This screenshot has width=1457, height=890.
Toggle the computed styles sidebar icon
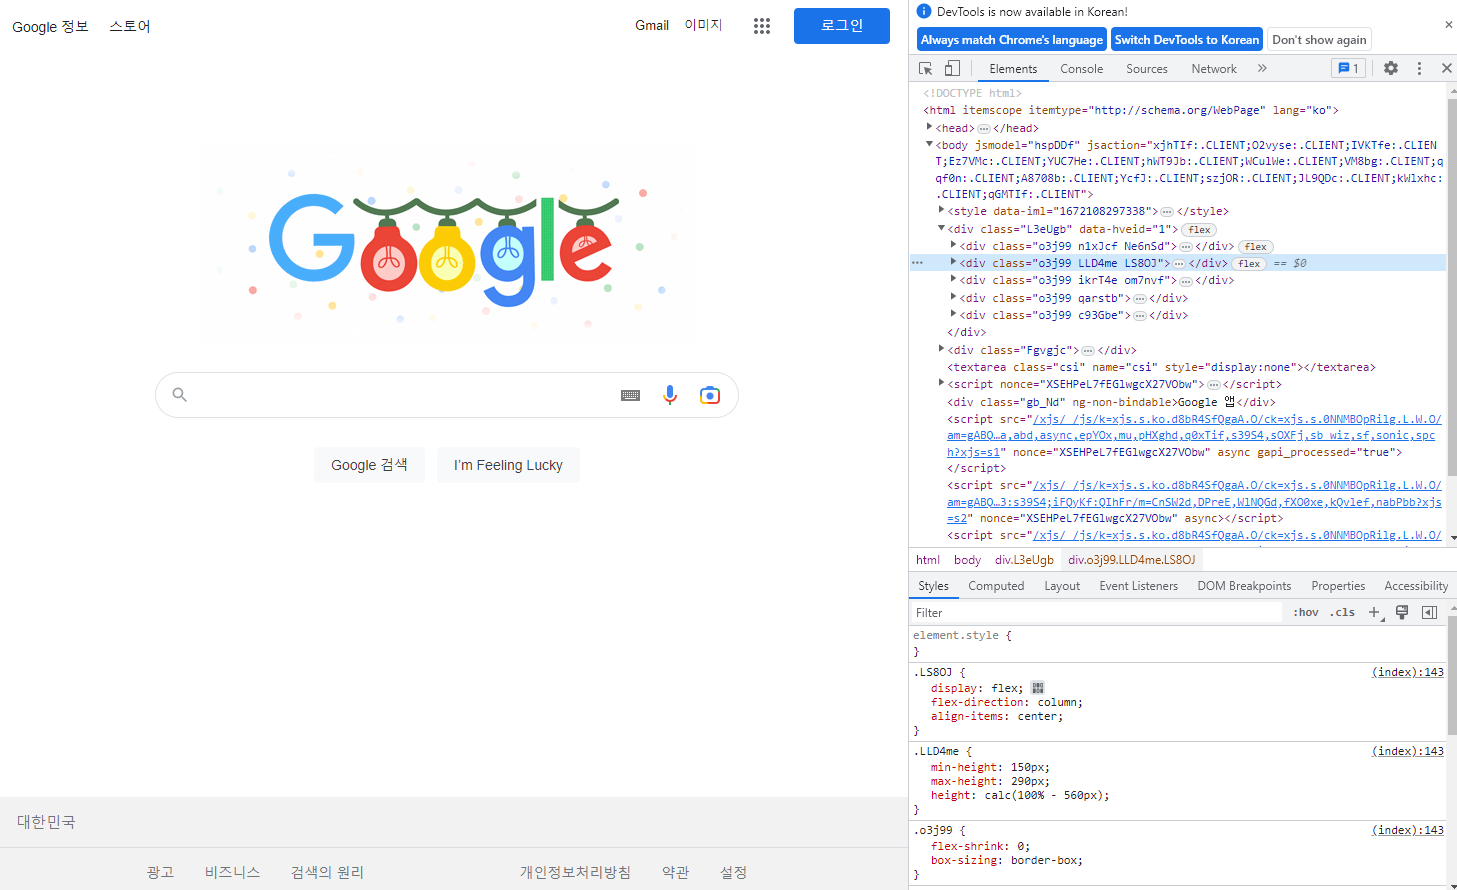[1429, 612]
